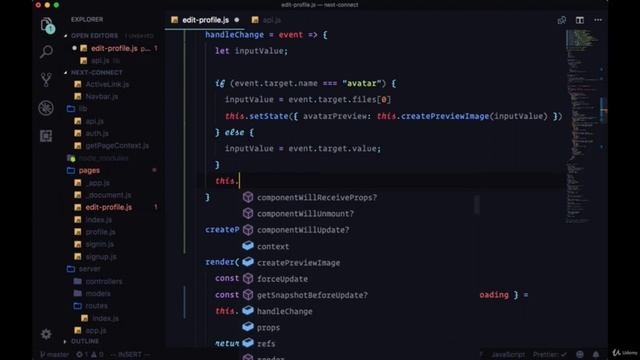Image resolution: width=640 pixels, height=360 pixels.
Task: Click the autocomplete list scrollbar thumb
Action: click(476, 204)
